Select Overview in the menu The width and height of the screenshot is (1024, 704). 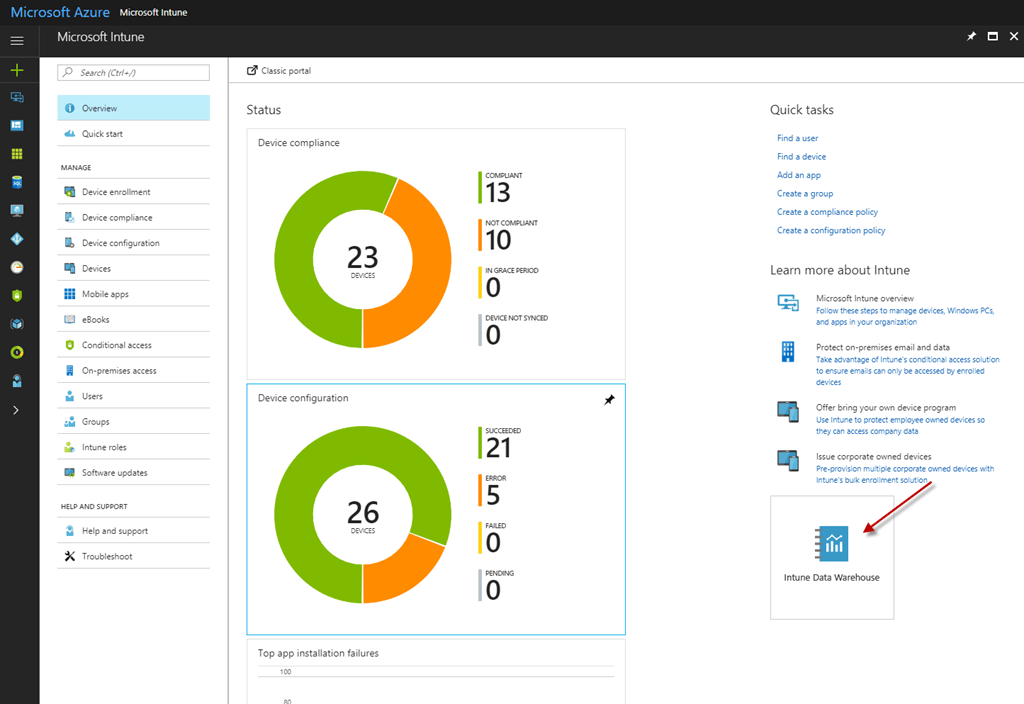pyautogui.click(x=133, y=108)
